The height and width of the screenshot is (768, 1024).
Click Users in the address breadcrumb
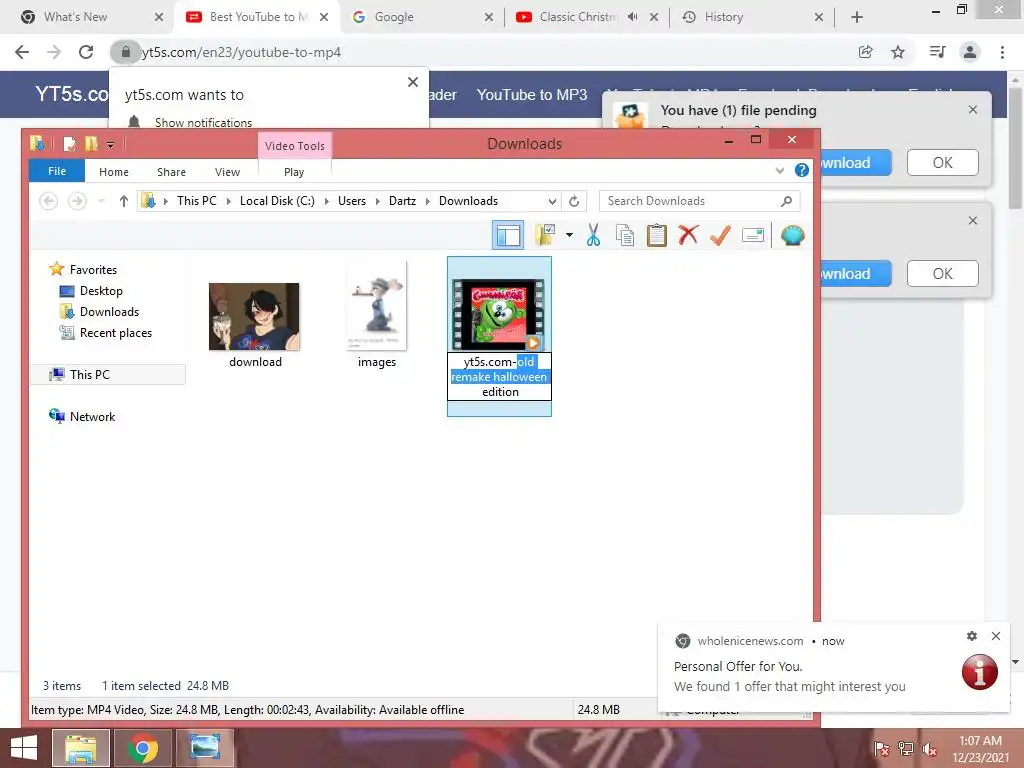351,201
